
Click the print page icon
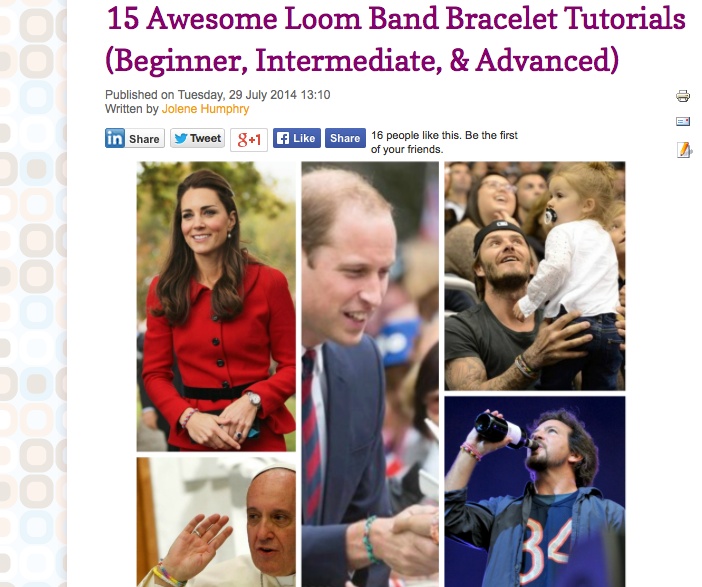click(683, 96)
